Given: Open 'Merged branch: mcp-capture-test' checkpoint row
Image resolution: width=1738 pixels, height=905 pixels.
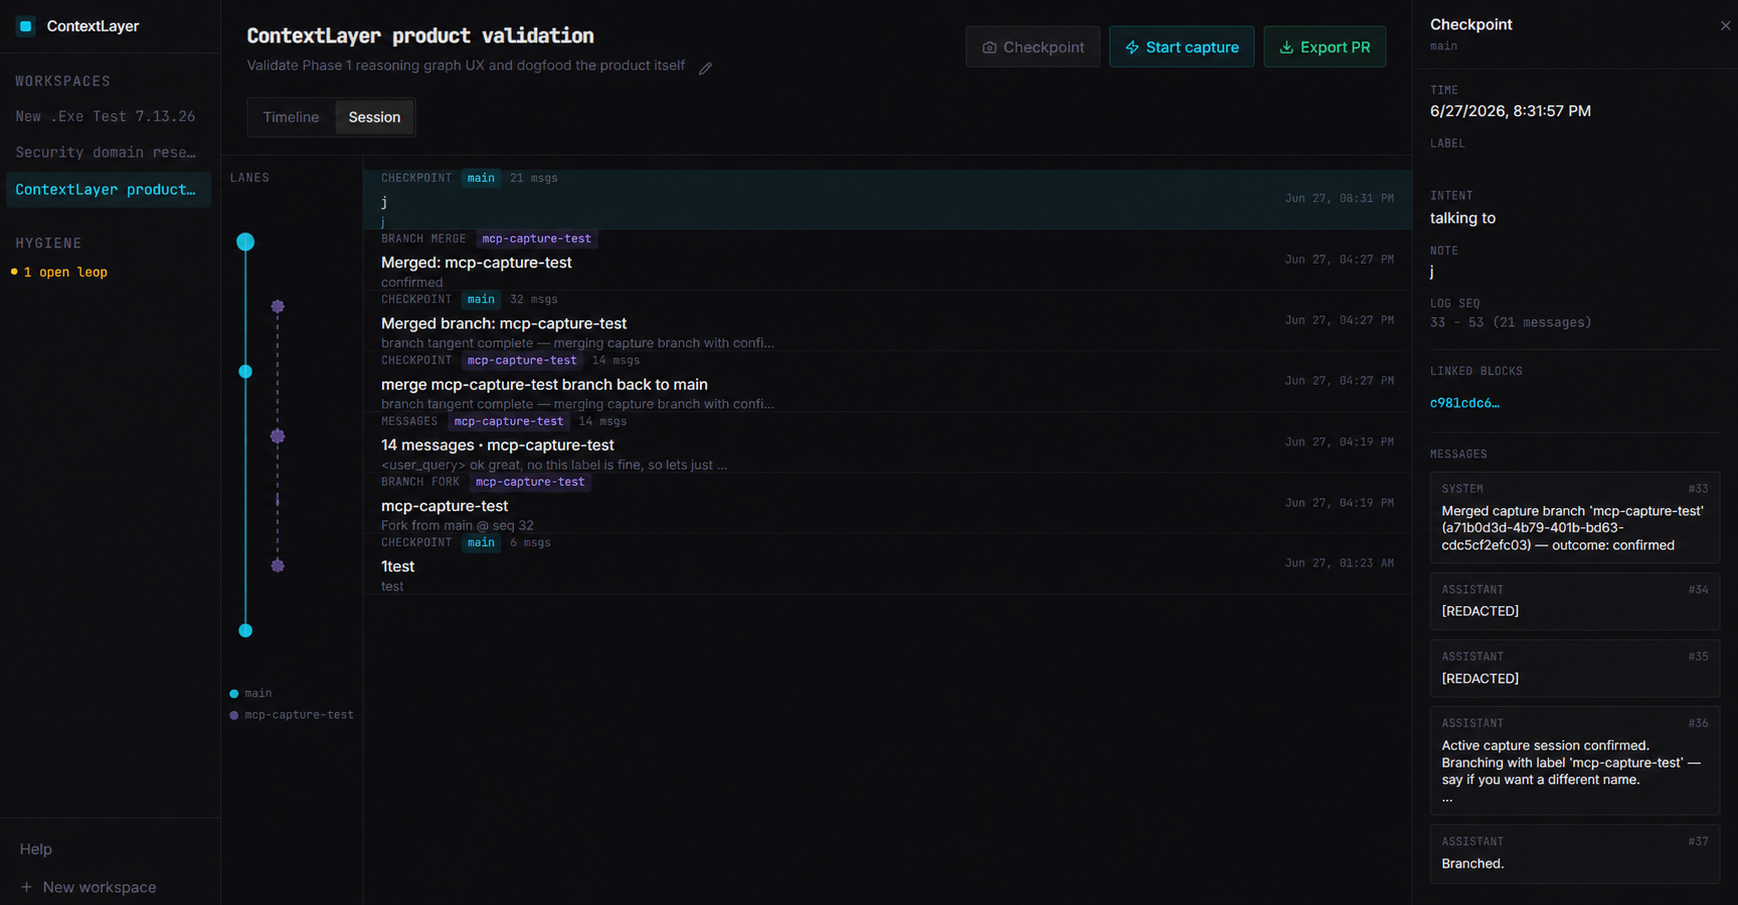Looking at the screenshot, I should (887, 321).
